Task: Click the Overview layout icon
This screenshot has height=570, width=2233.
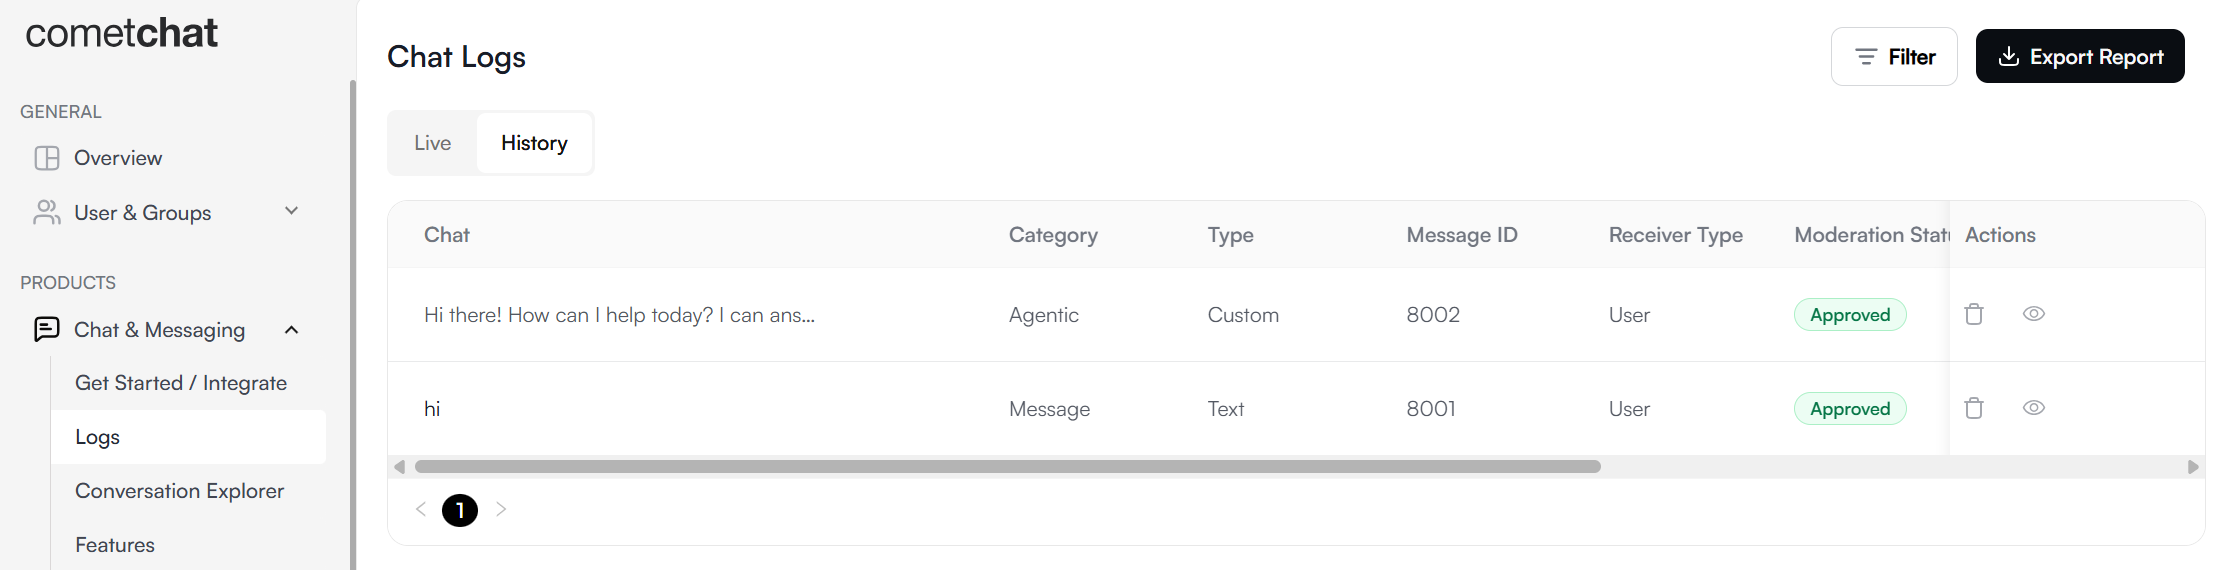Action: tap(47, 158)
